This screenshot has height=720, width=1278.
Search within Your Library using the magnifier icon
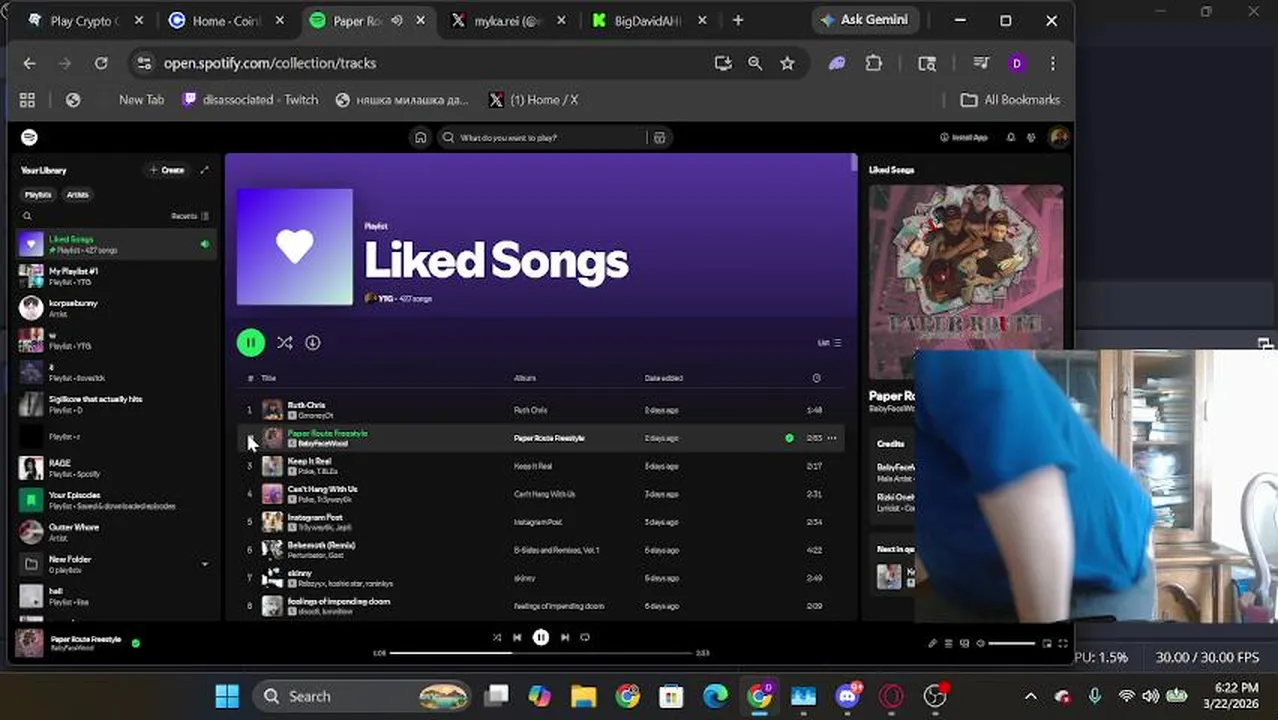[x=27, y=216]
